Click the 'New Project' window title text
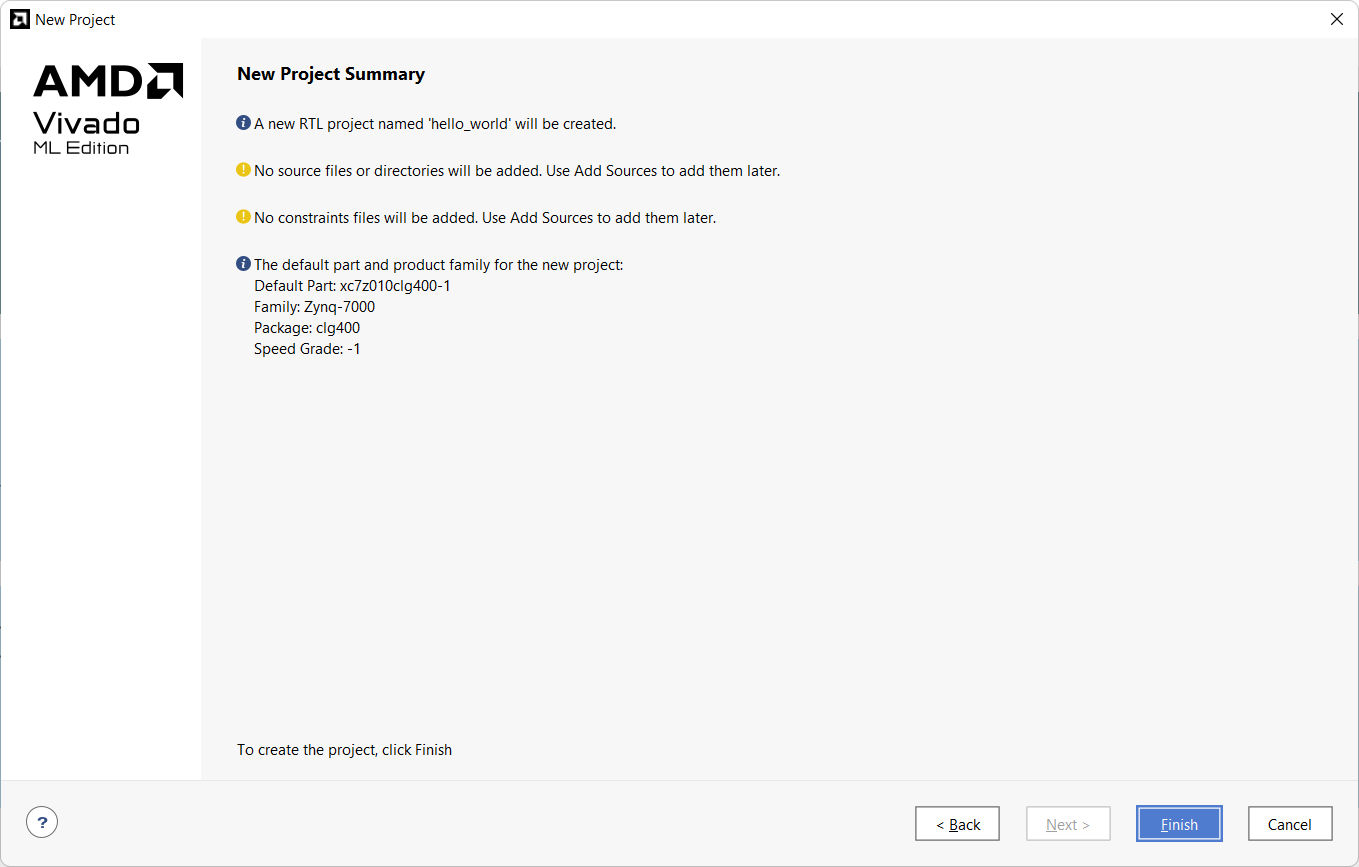The width and height of the screenshot is (1359, 867). pyautogui.click(x=75, y=19)
